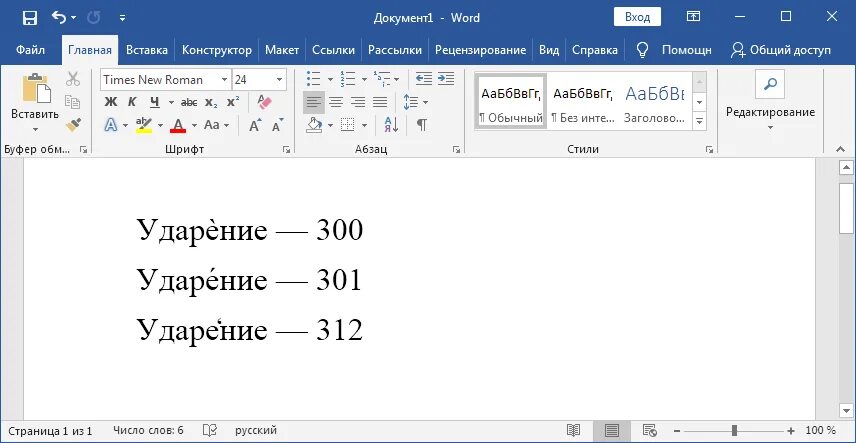Toggle paragraph marks ¶ display
Viewport: 856px width, 443px height.
421,125
